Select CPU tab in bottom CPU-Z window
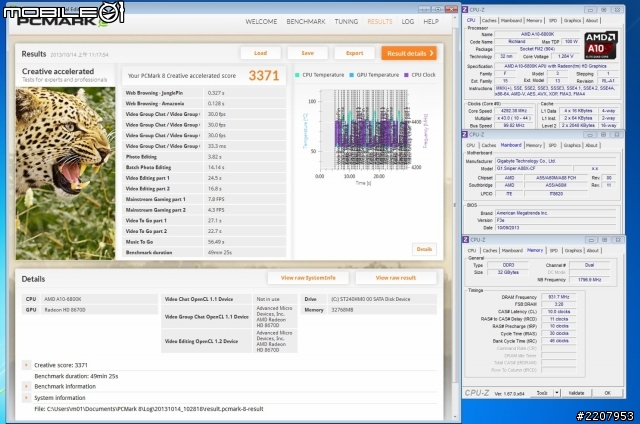The width and height of the screenshot is (640, 424). click(472, 251)
